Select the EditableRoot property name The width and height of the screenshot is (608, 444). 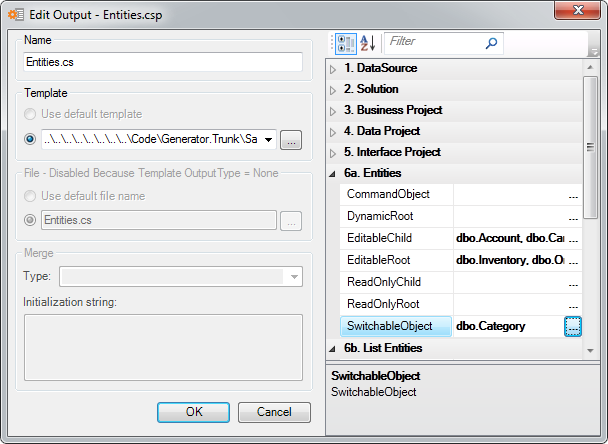(x=396, y=260)
